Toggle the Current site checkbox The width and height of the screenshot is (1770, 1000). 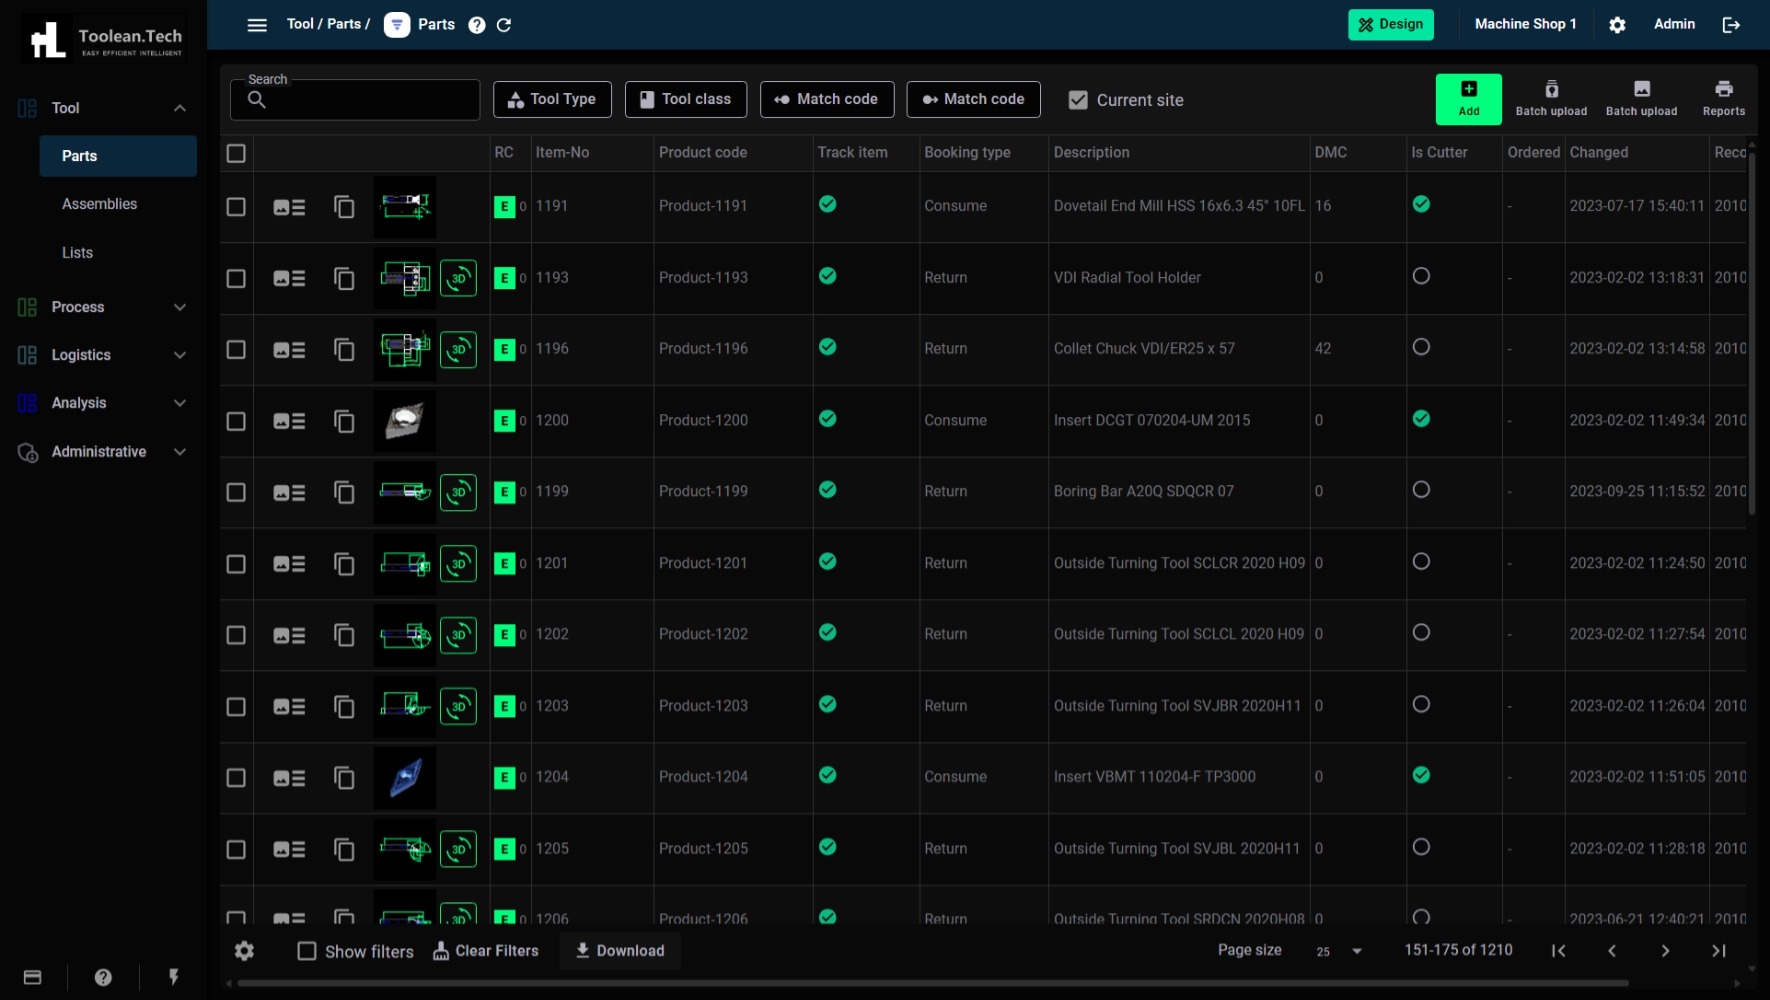click(1078, 100)
